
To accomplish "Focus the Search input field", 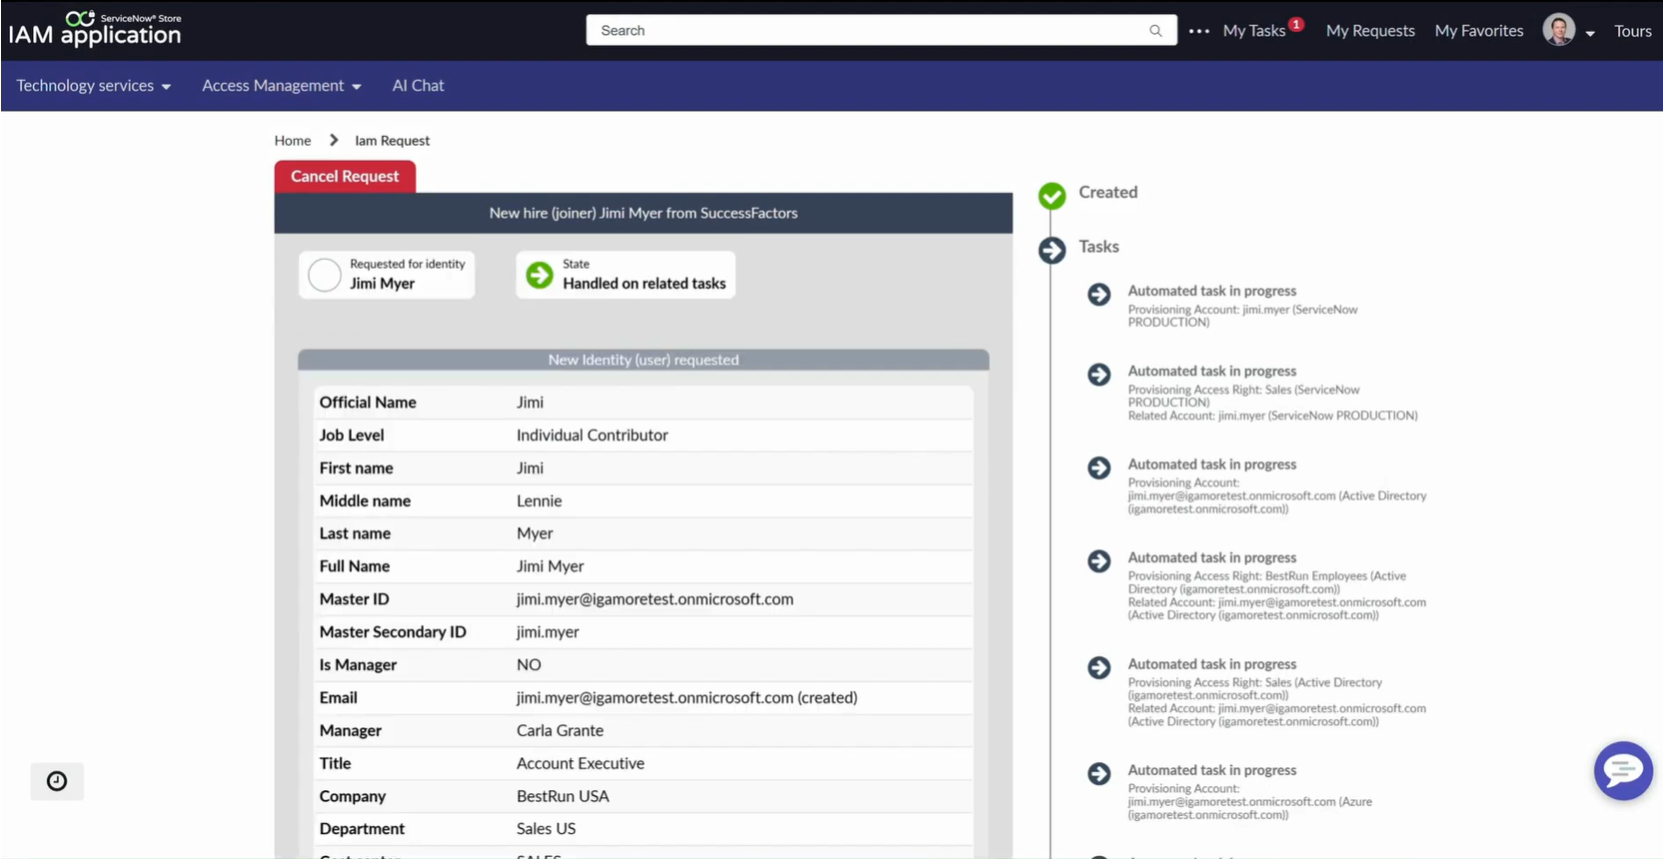I will [x=881, y=30].
